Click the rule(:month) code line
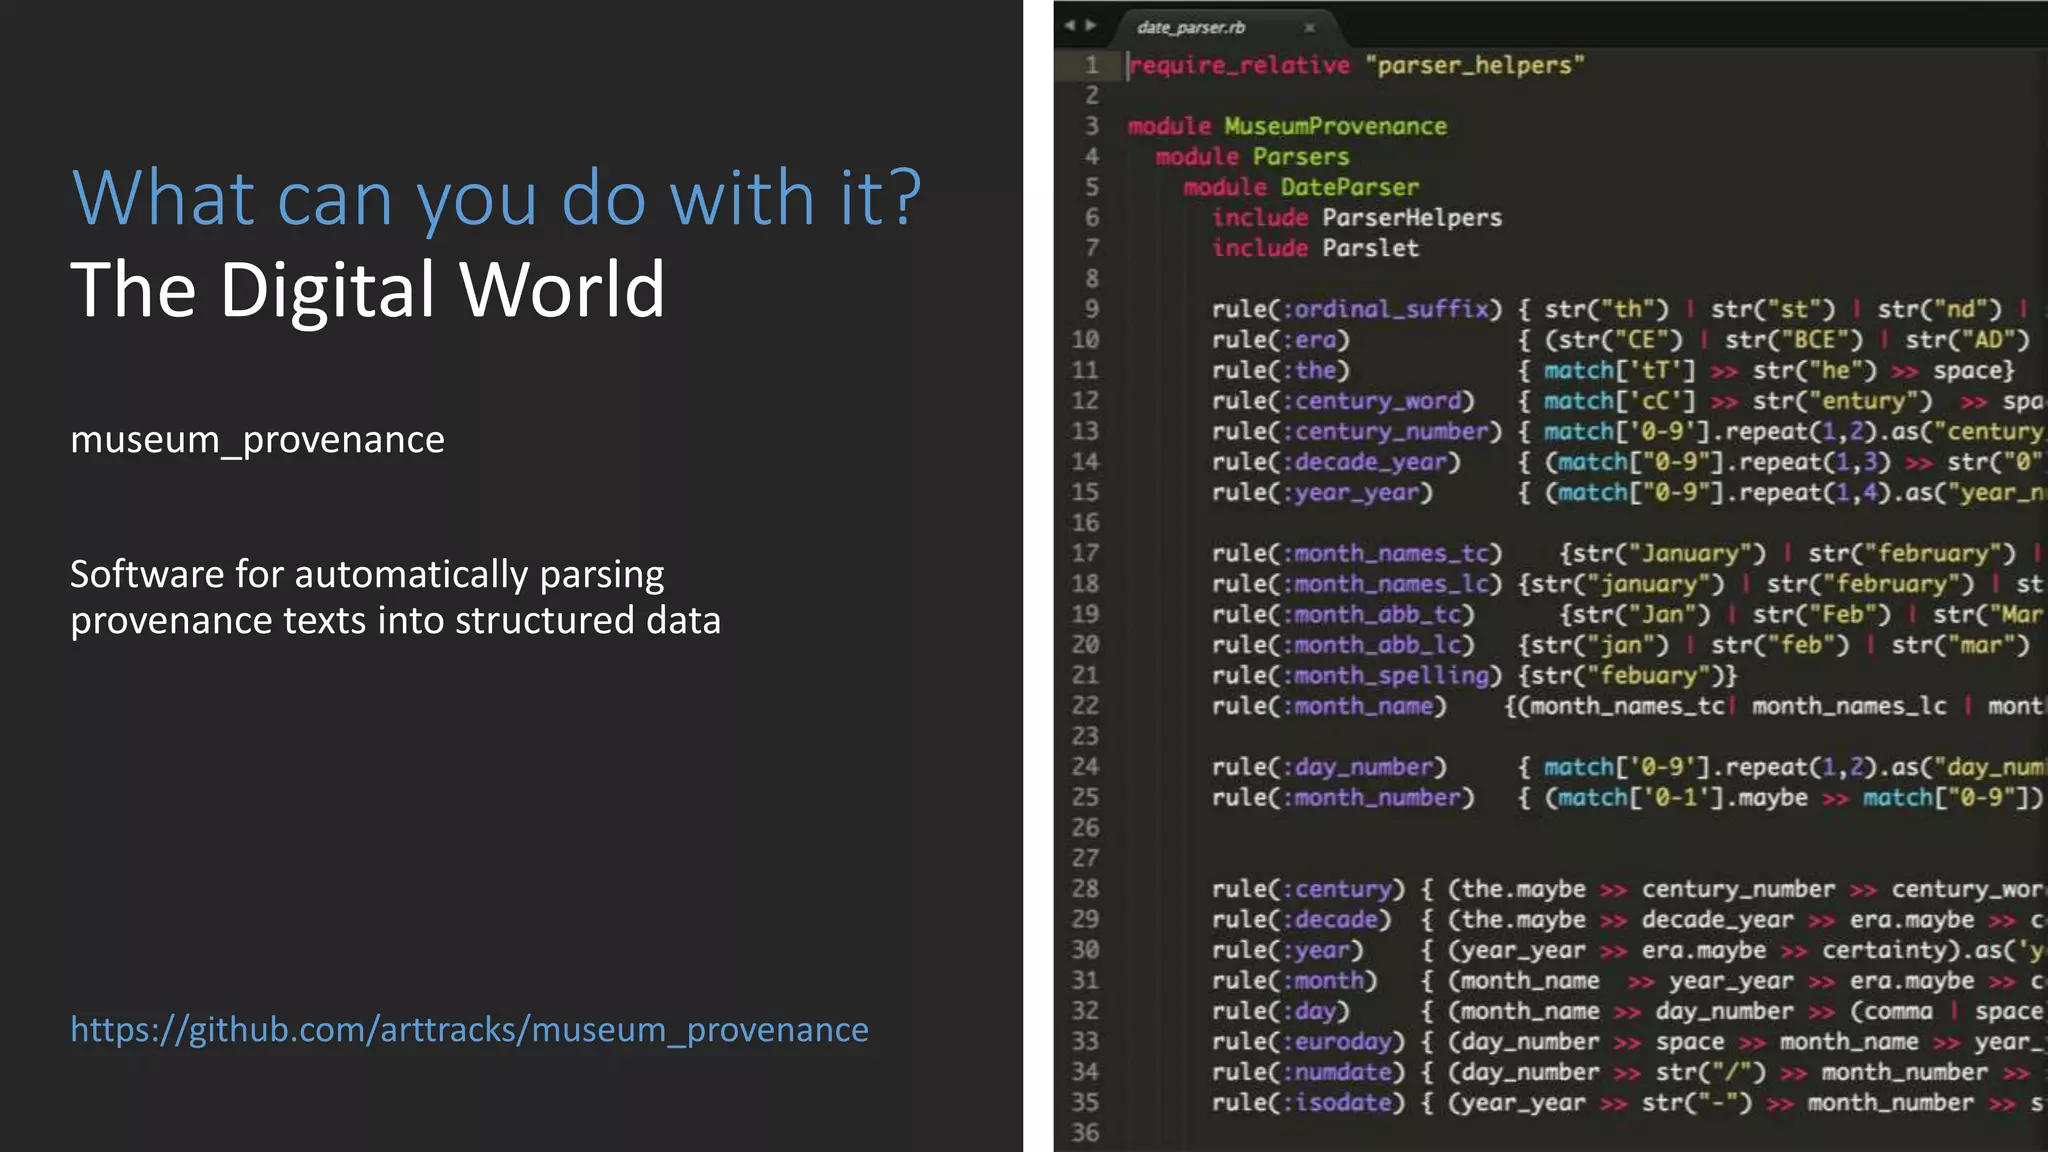 pos(1629,980)
